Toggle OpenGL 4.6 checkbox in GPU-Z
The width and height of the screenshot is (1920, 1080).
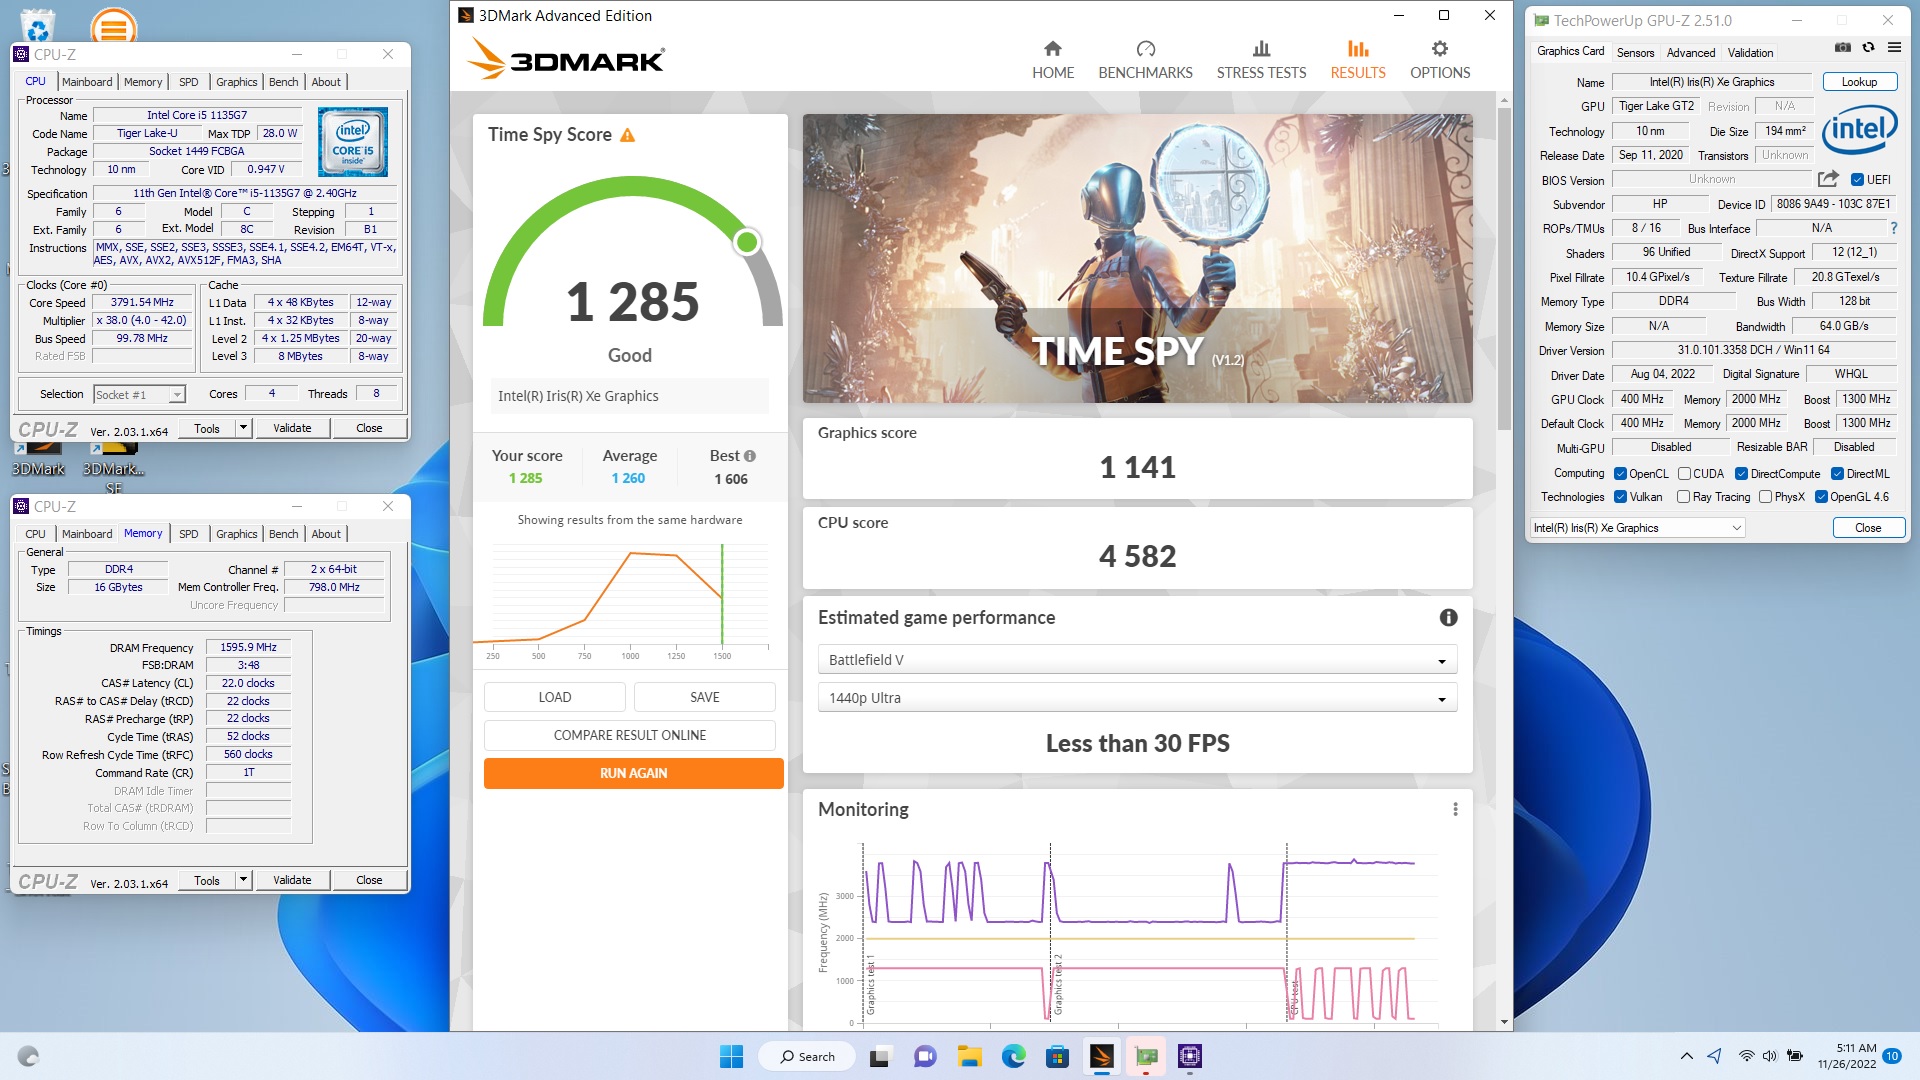point(1821,497)
